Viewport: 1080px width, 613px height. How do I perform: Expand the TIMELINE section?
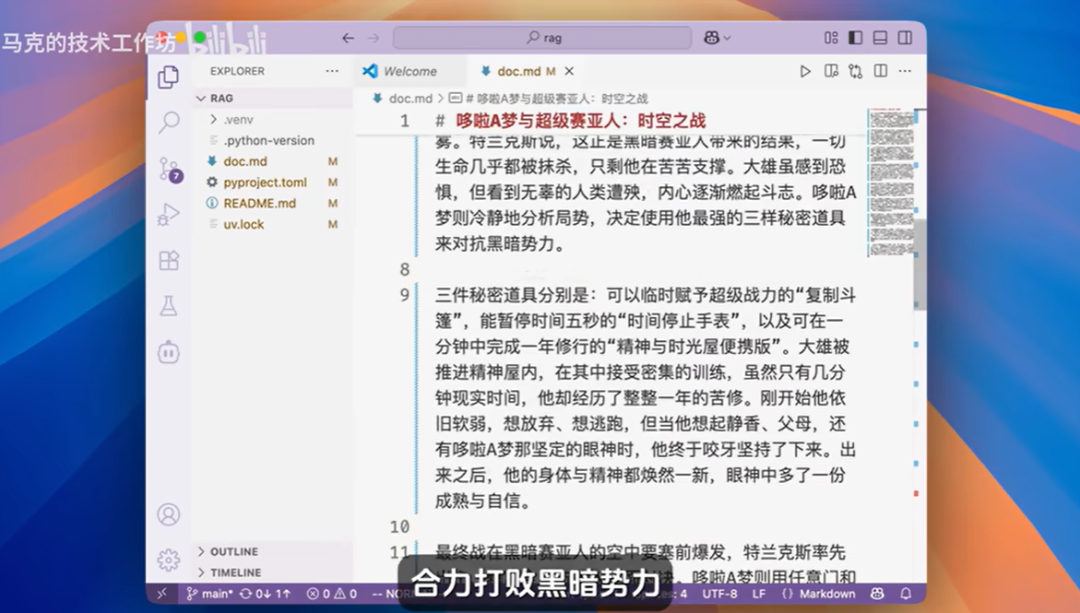273,572
